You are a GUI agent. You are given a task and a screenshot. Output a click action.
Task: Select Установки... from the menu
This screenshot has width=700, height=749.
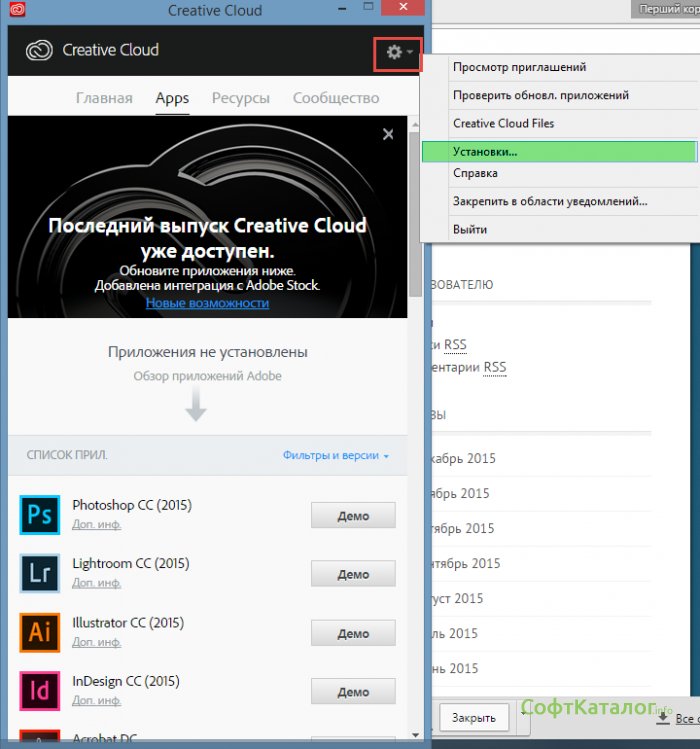[x=485, y=152]
